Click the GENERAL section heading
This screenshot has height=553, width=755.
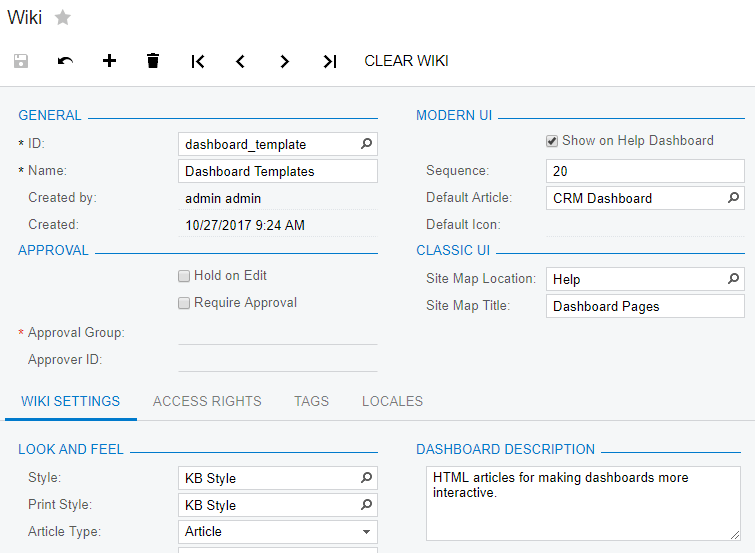point(50,116)
